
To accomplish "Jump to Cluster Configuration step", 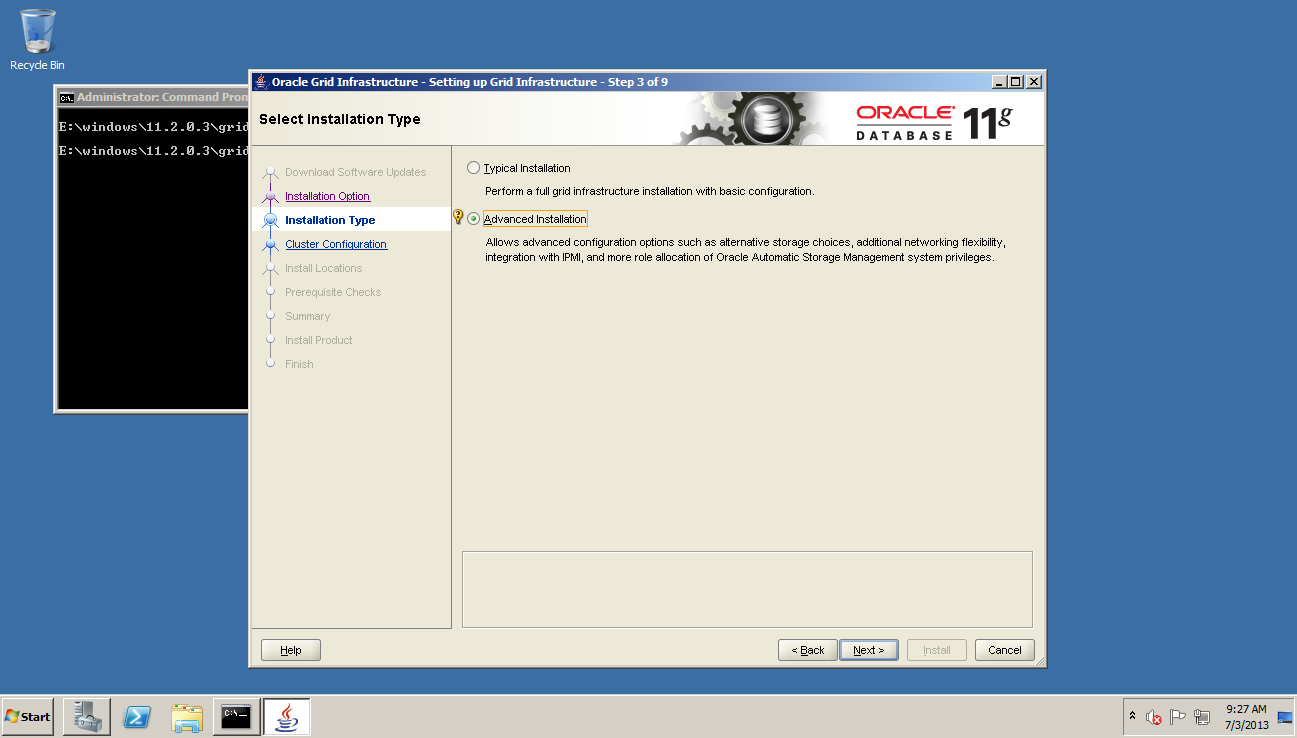I will pos(335,244).
